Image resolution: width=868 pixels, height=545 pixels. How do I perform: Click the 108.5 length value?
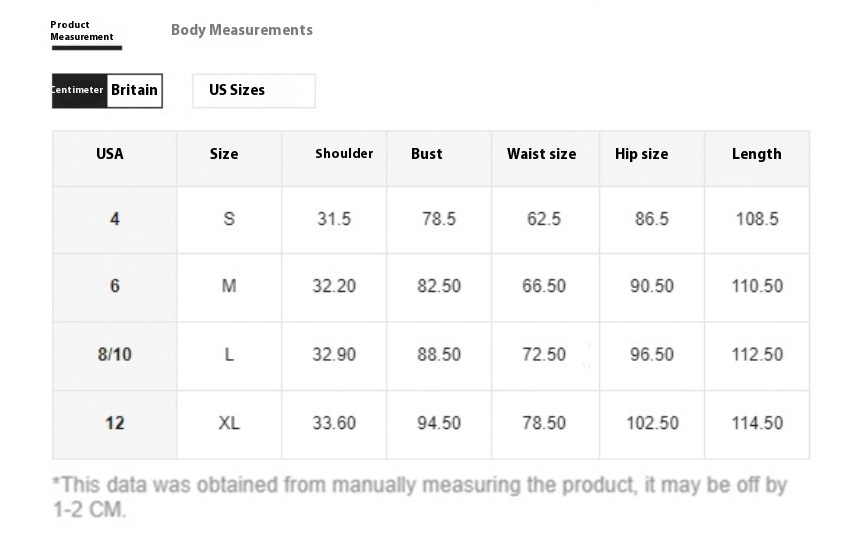(757, 219)
